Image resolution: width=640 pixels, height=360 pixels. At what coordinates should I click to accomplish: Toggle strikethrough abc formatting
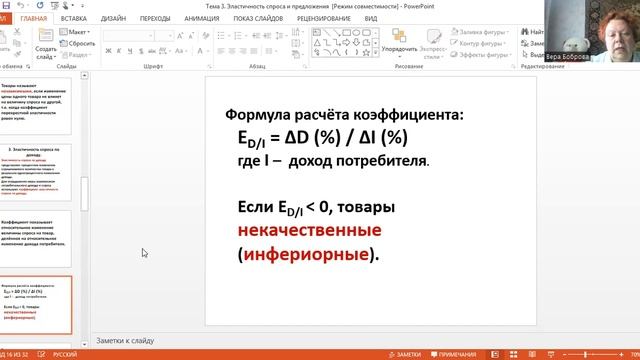(x=151, y=51)
